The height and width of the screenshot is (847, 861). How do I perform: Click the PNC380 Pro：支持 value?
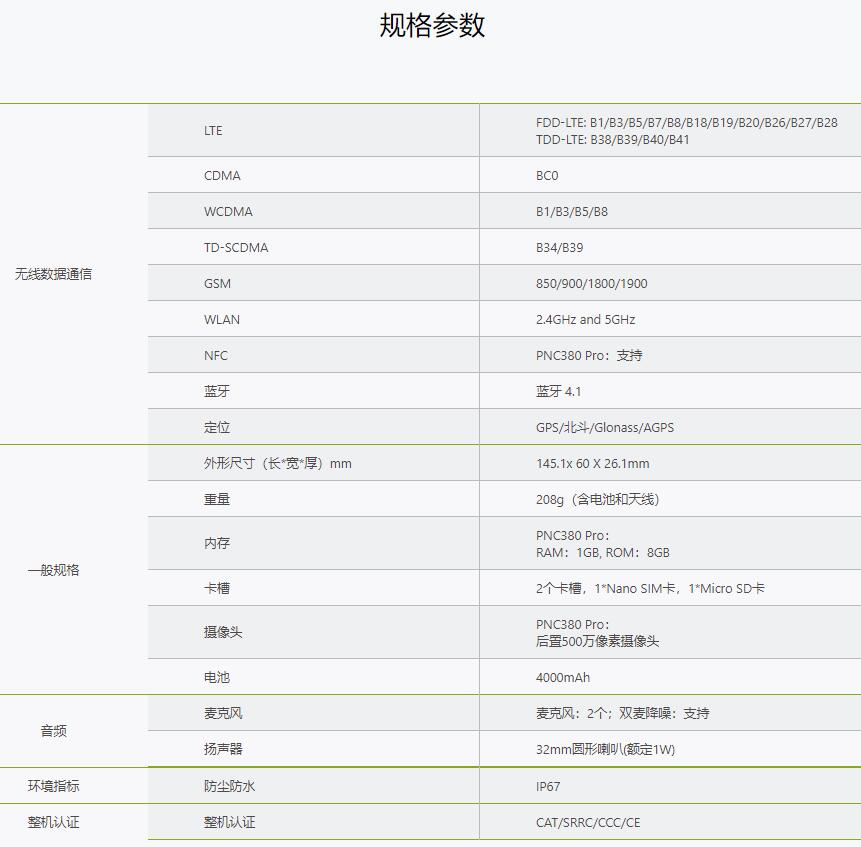click(589, 356)
